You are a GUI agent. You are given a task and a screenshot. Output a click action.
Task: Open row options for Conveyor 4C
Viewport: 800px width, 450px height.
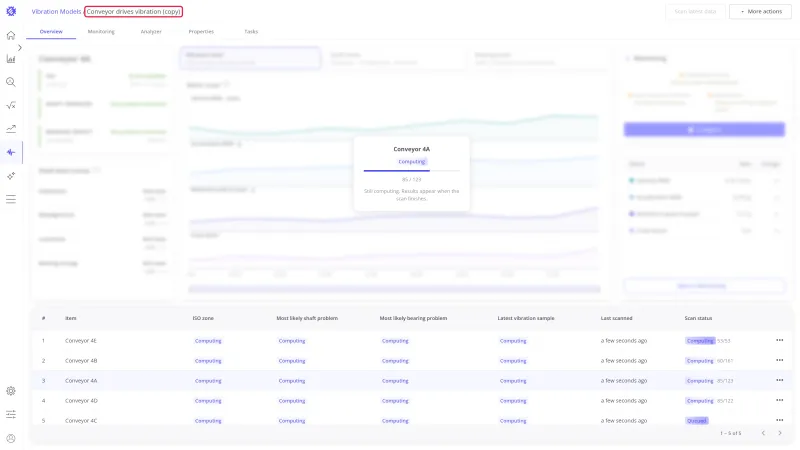pyautogui.click(x=780, y=420)
